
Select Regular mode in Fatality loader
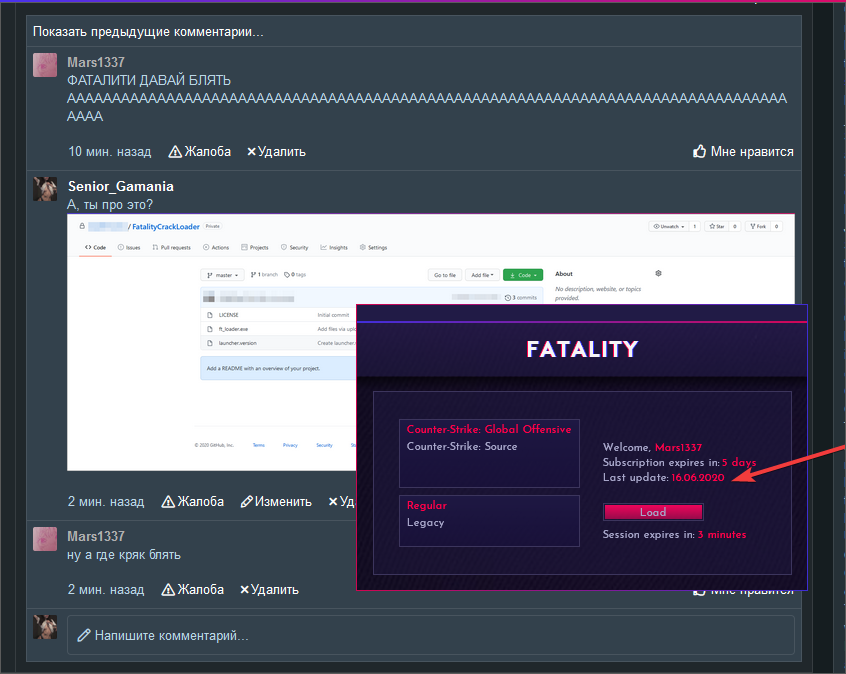[427, 505]
